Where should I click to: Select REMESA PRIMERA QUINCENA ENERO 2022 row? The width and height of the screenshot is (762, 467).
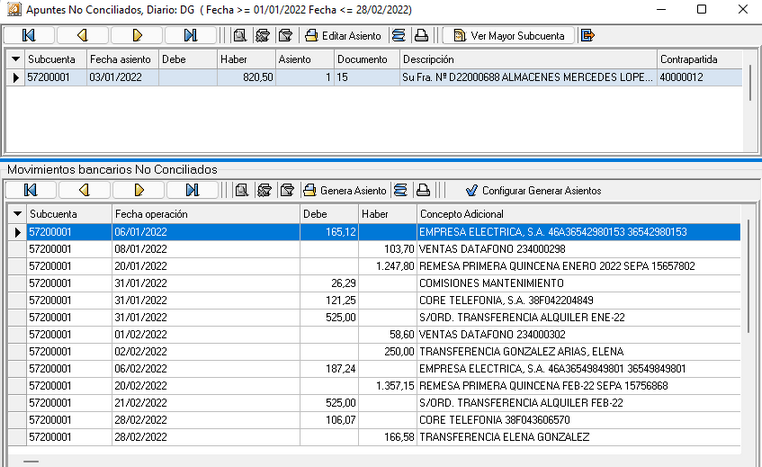click(x=374, y=266)
